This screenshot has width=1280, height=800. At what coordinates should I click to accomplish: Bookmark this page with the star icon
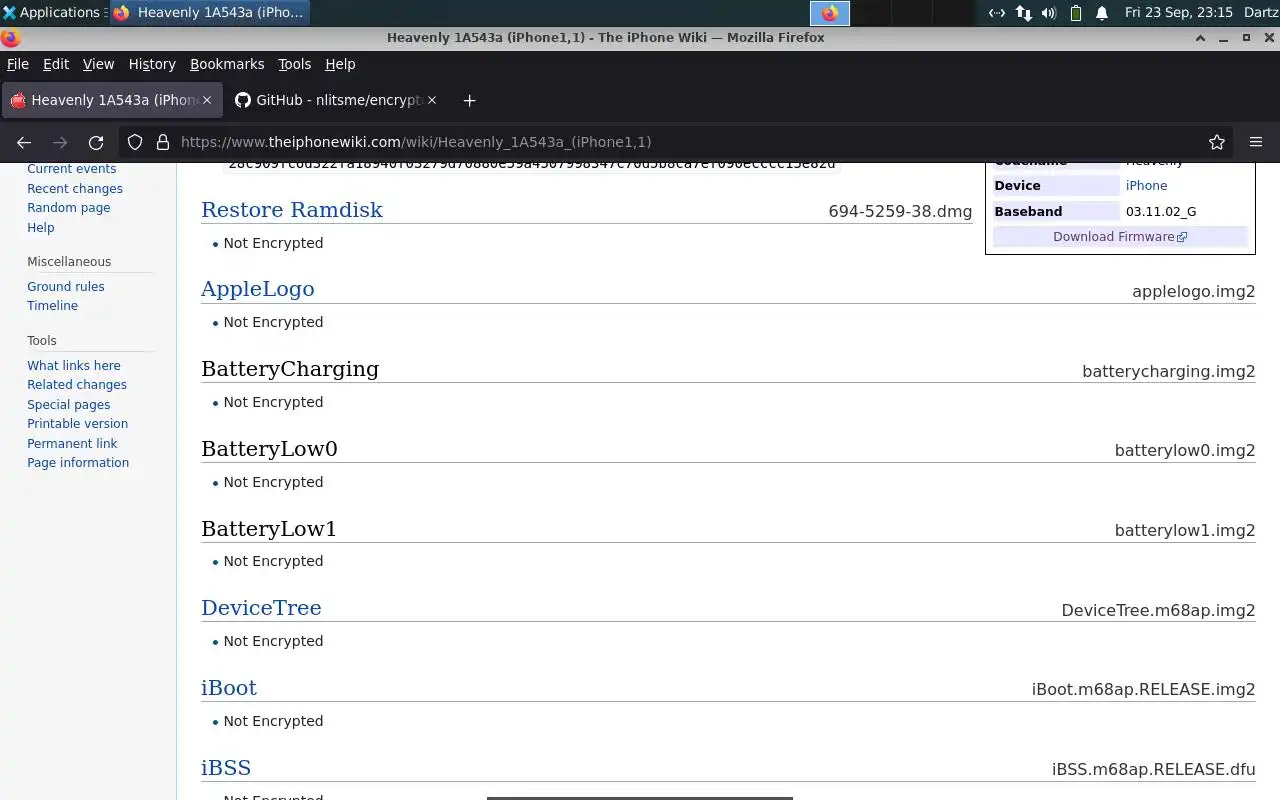[x=1217, y=142]
